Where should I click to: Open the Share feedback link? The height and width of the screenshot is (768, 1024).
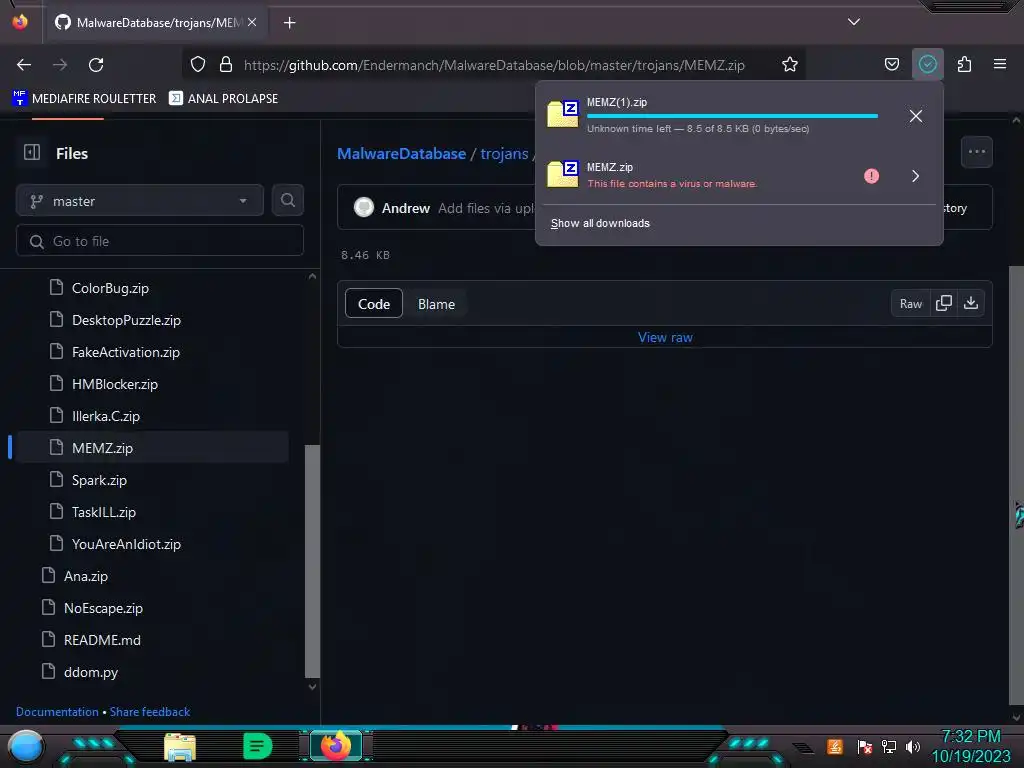pyautogui.click(x=150, y=712)
